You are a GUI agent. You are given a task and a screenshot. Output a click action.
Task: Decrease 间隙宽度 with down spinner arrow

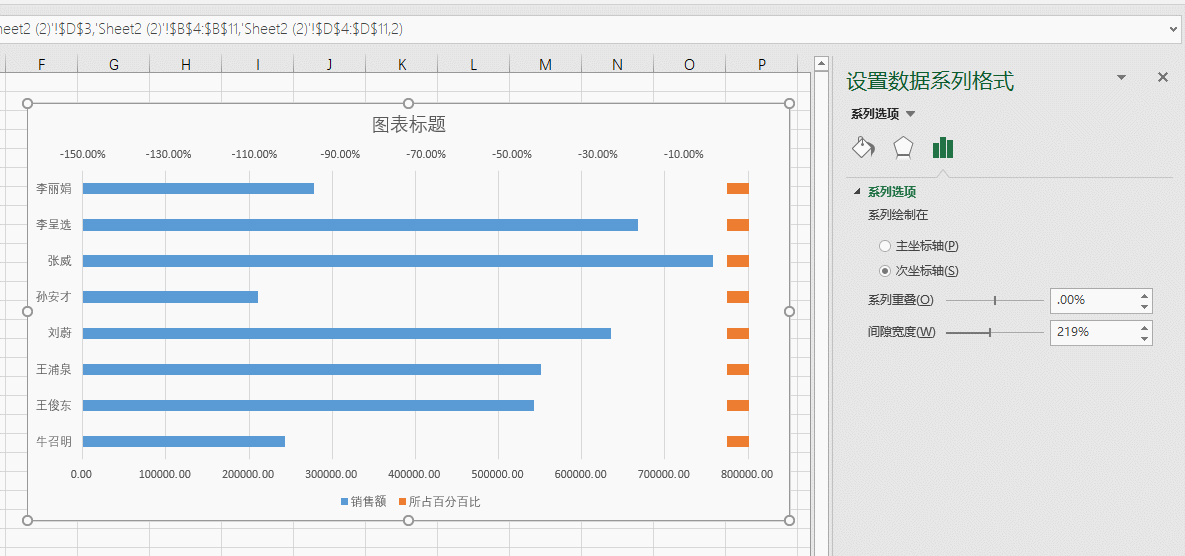(1145, 338)
